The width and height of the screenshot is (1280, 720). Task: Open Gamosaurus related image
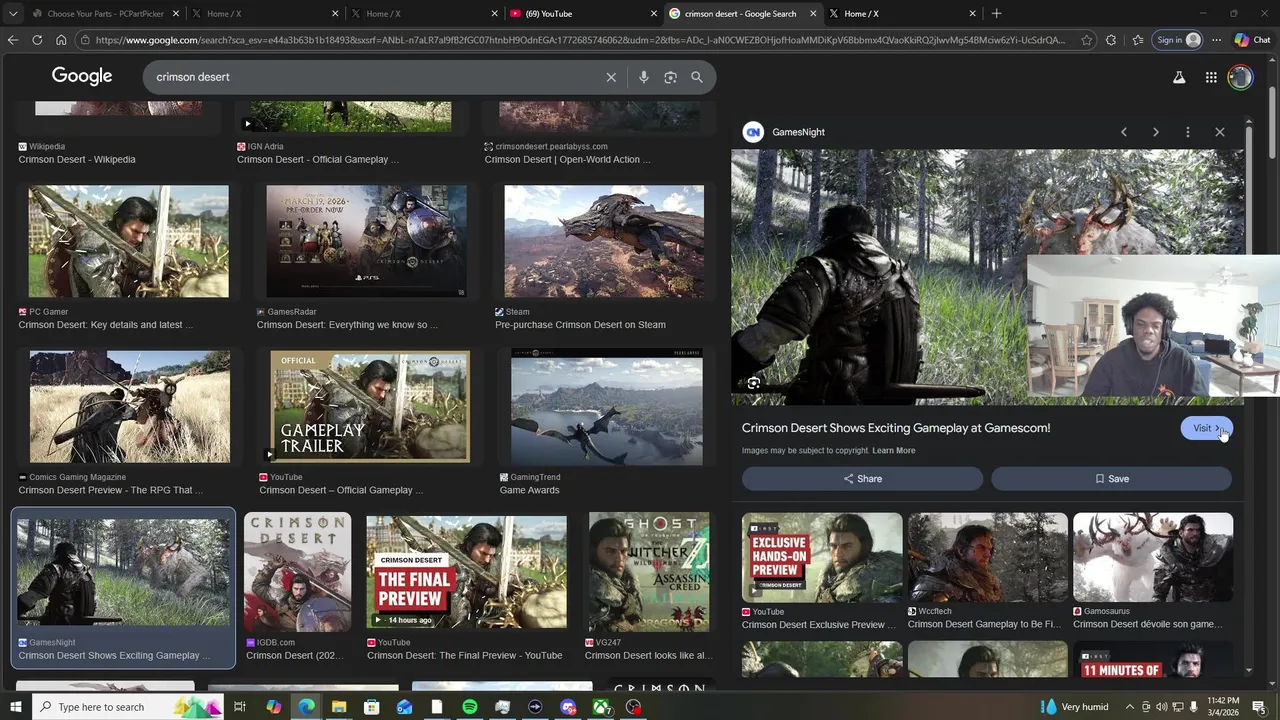pos(1153,557)
